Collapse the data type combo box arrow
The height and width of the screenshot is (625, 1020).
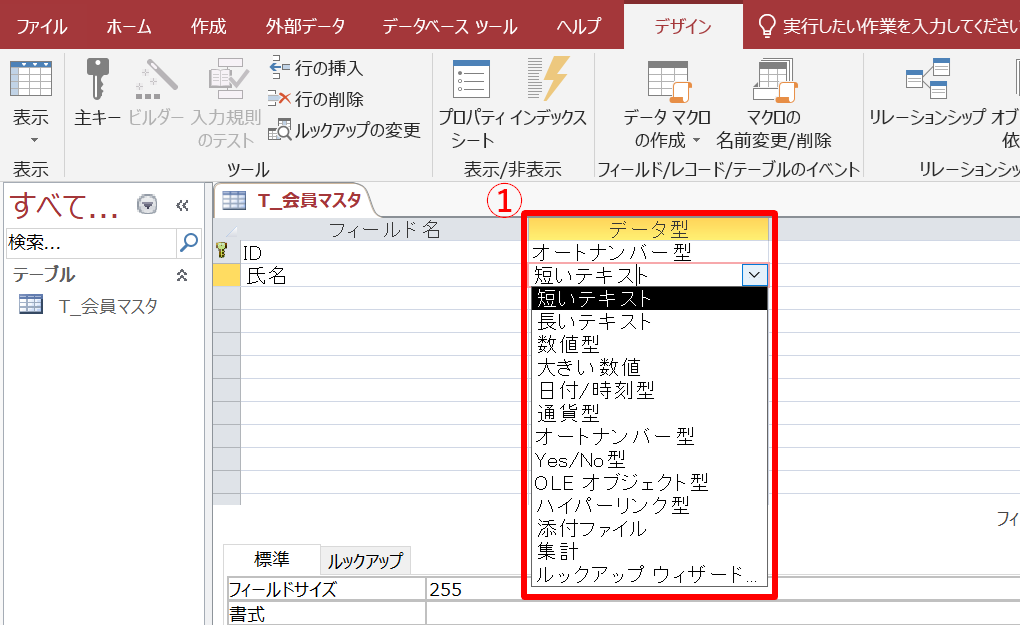click(x=754, y=275)
